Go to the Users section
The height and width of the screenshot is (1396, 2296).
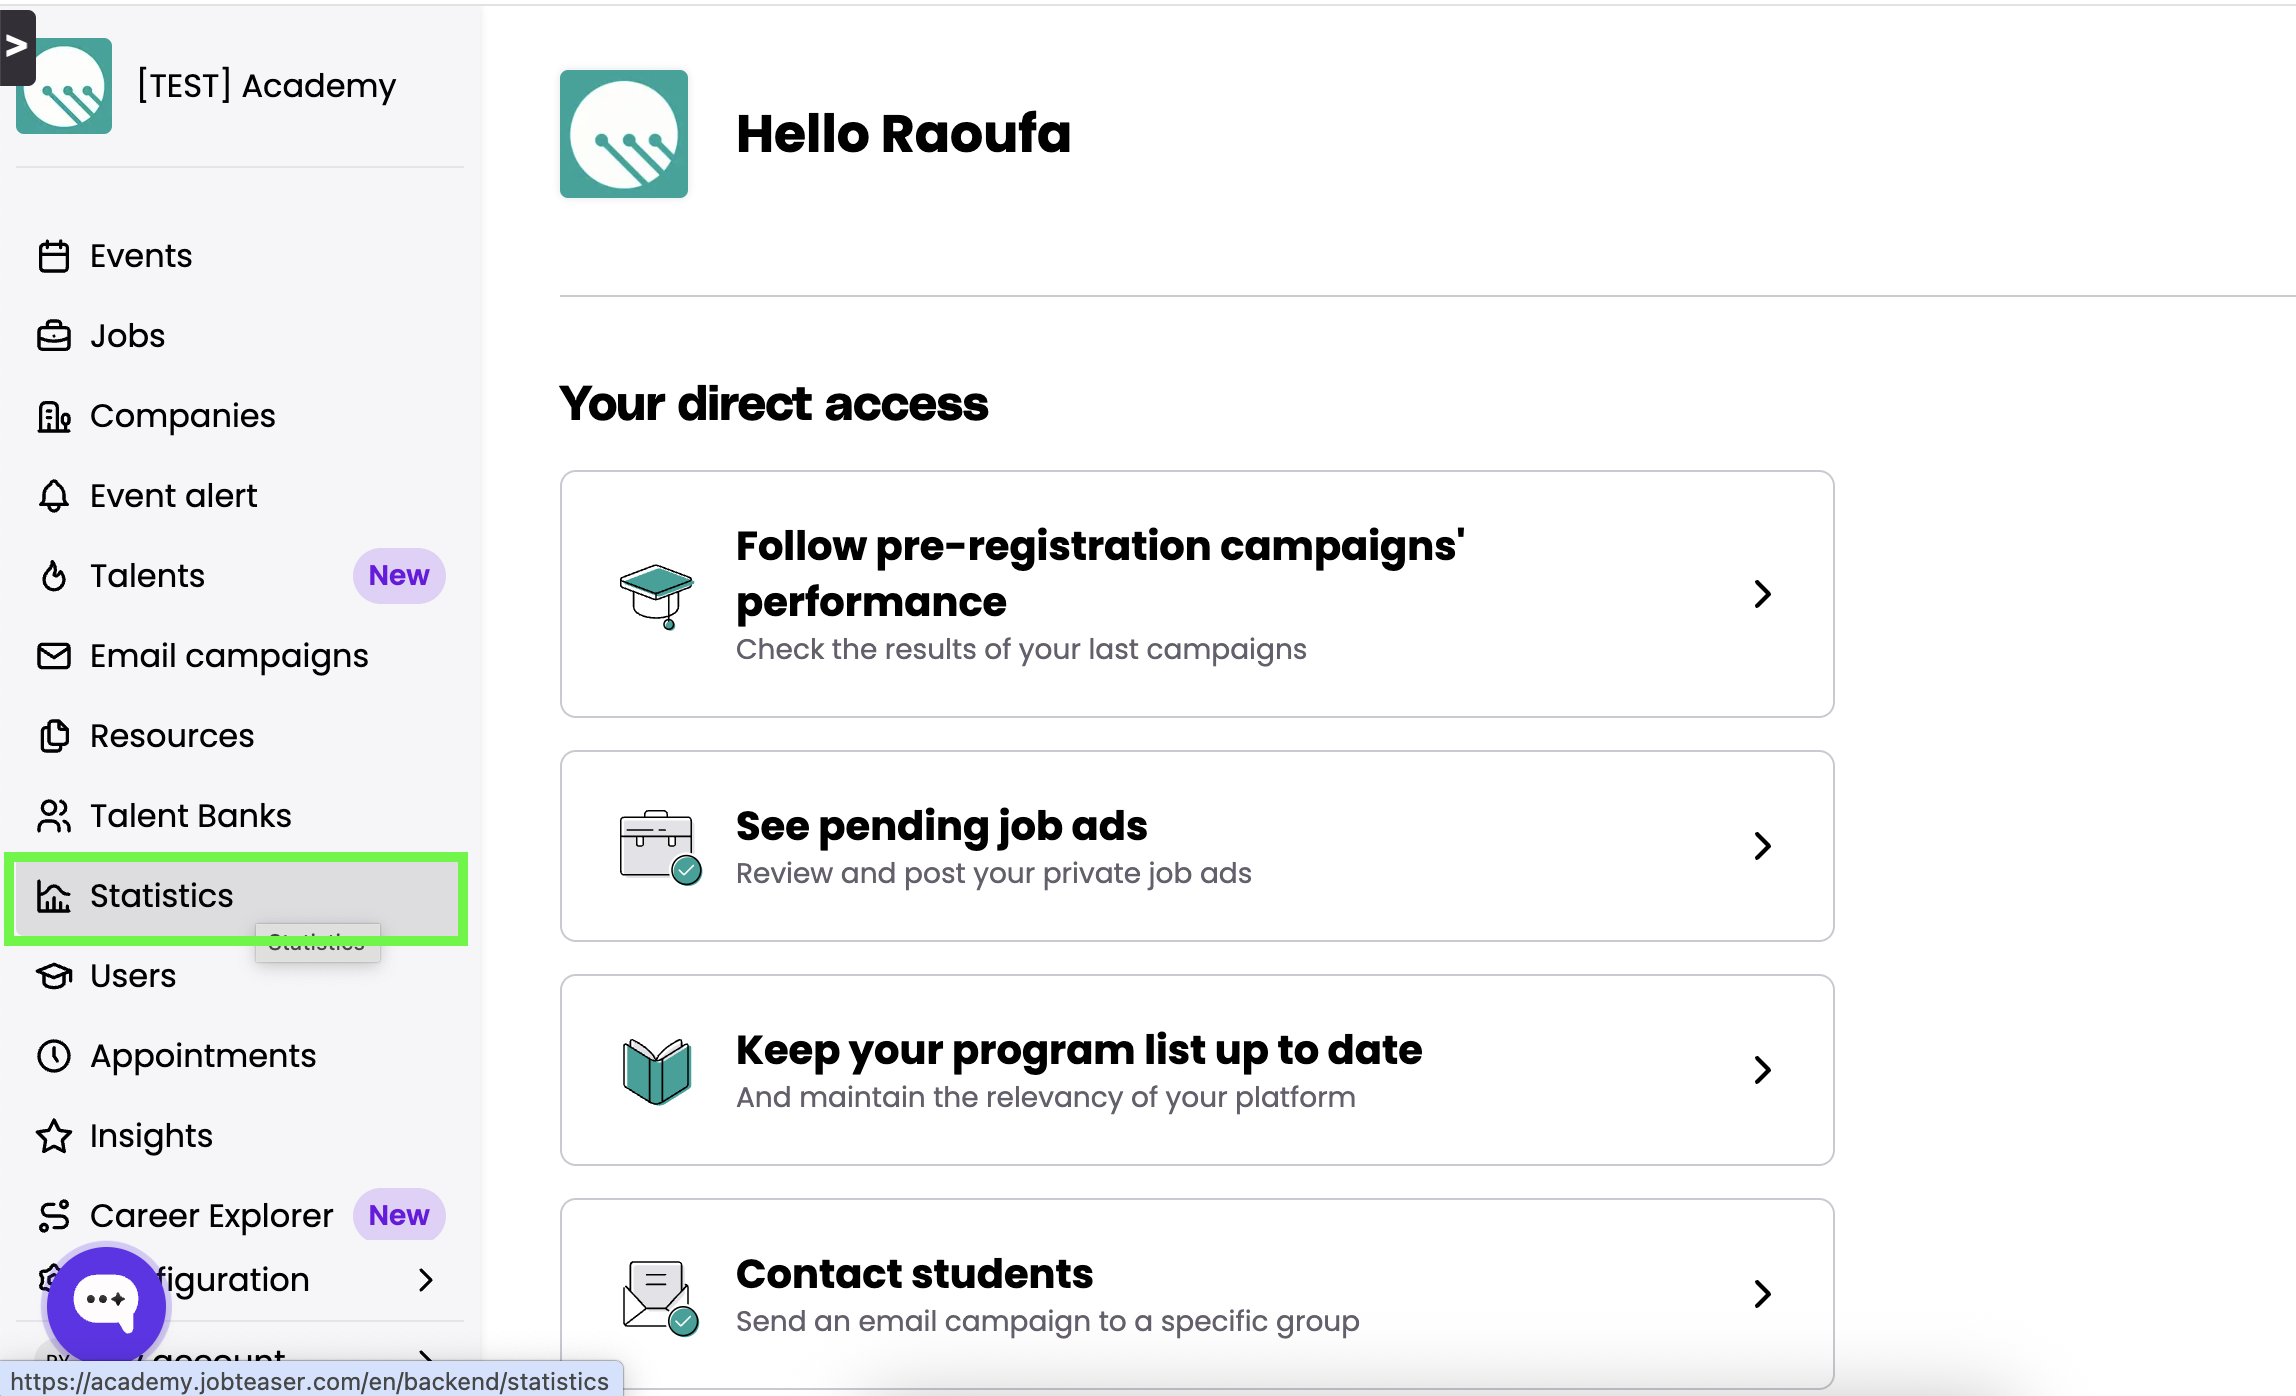coord(133,976)
